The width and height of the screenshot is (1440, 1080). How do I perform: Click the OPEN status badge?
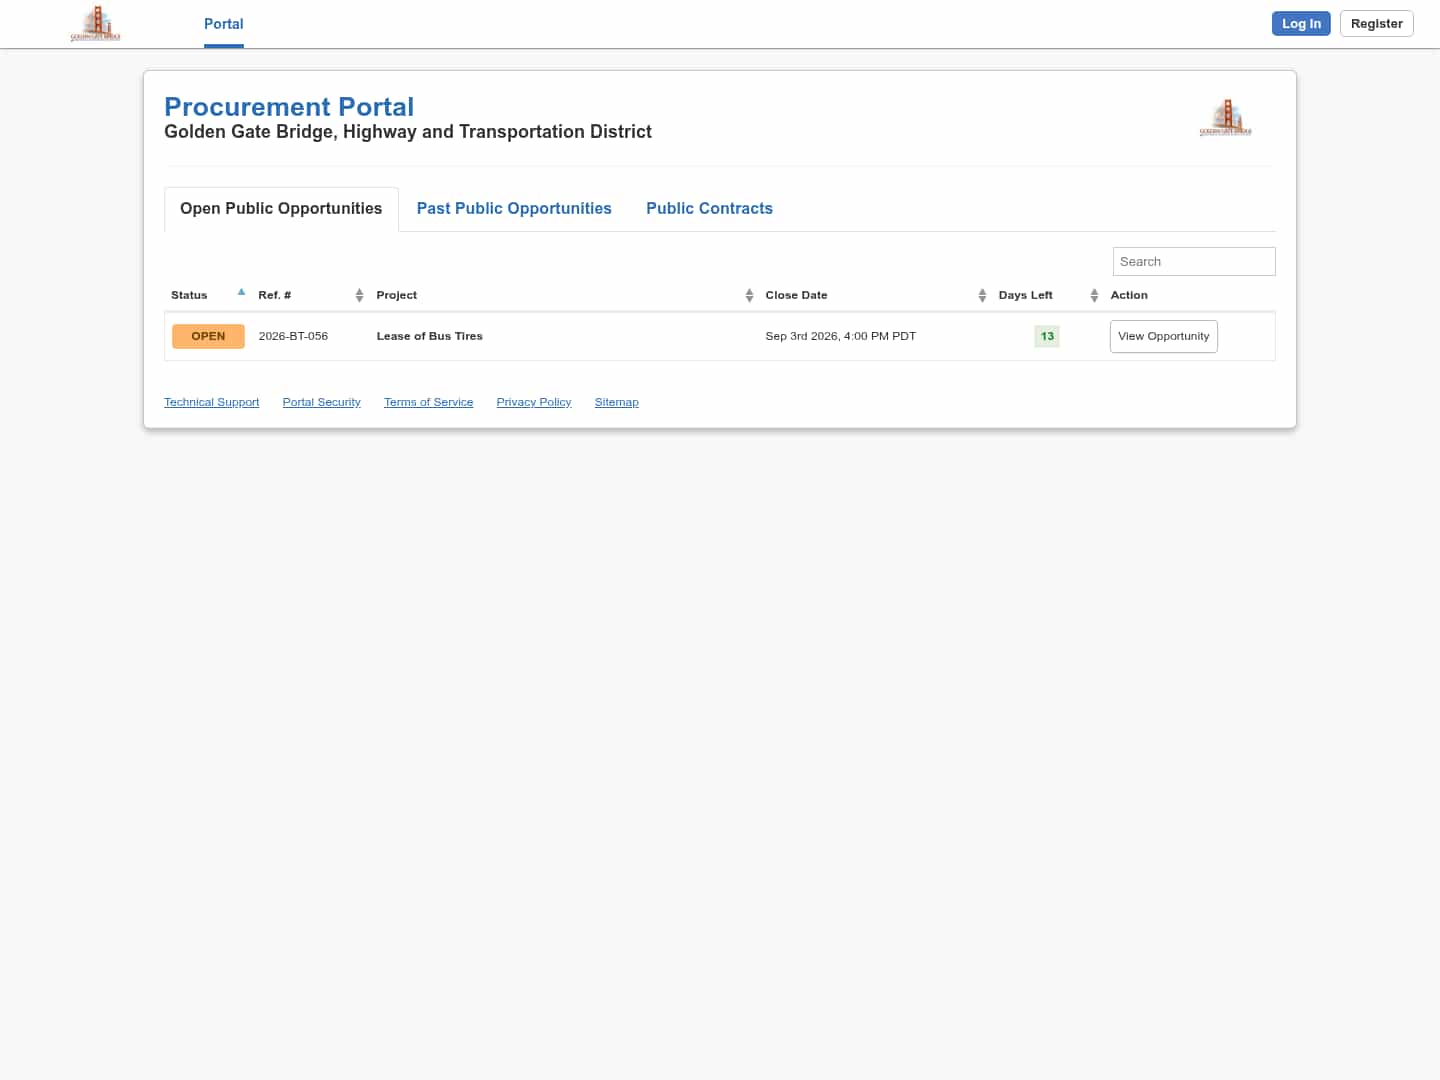208,336
